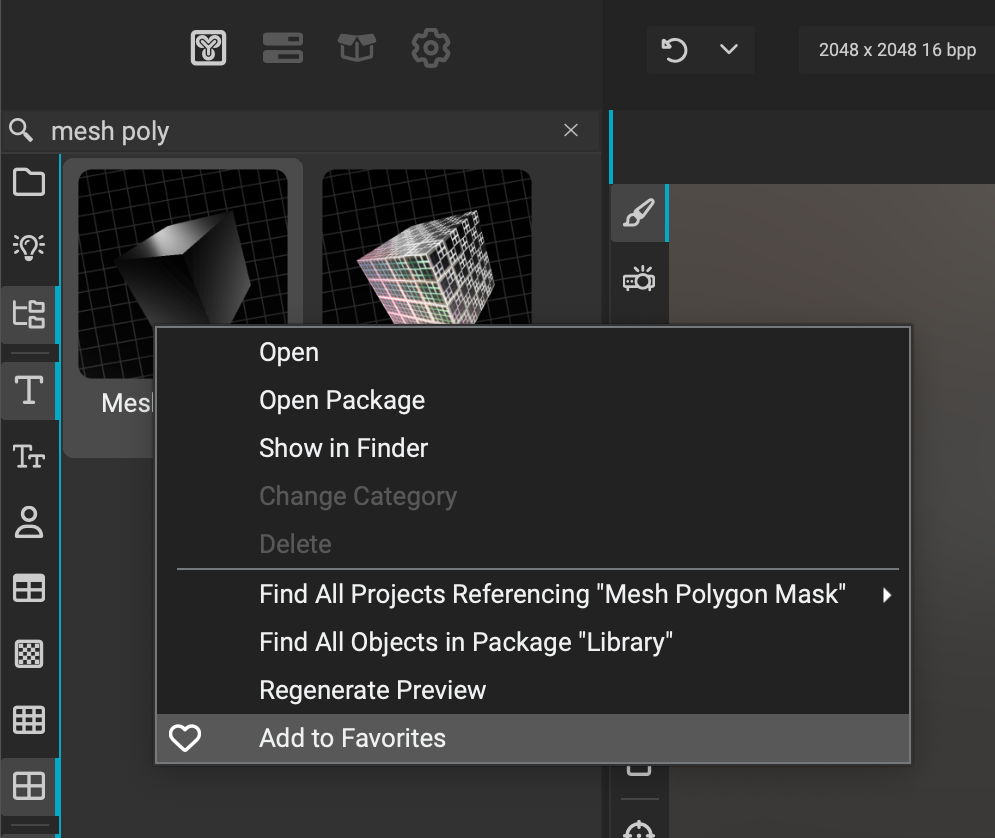
Task: Toggle the checkerboard pattern filter icon
Action: point(29,654)
